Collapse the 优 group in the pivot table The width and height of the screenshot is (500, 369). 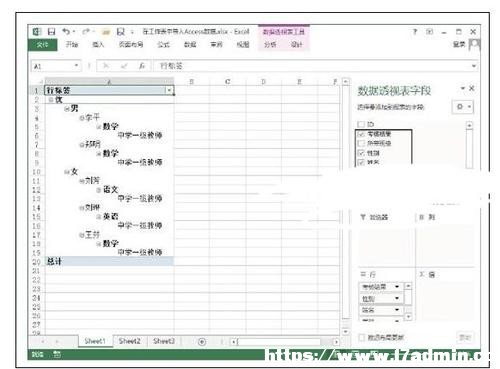point(51,100)
